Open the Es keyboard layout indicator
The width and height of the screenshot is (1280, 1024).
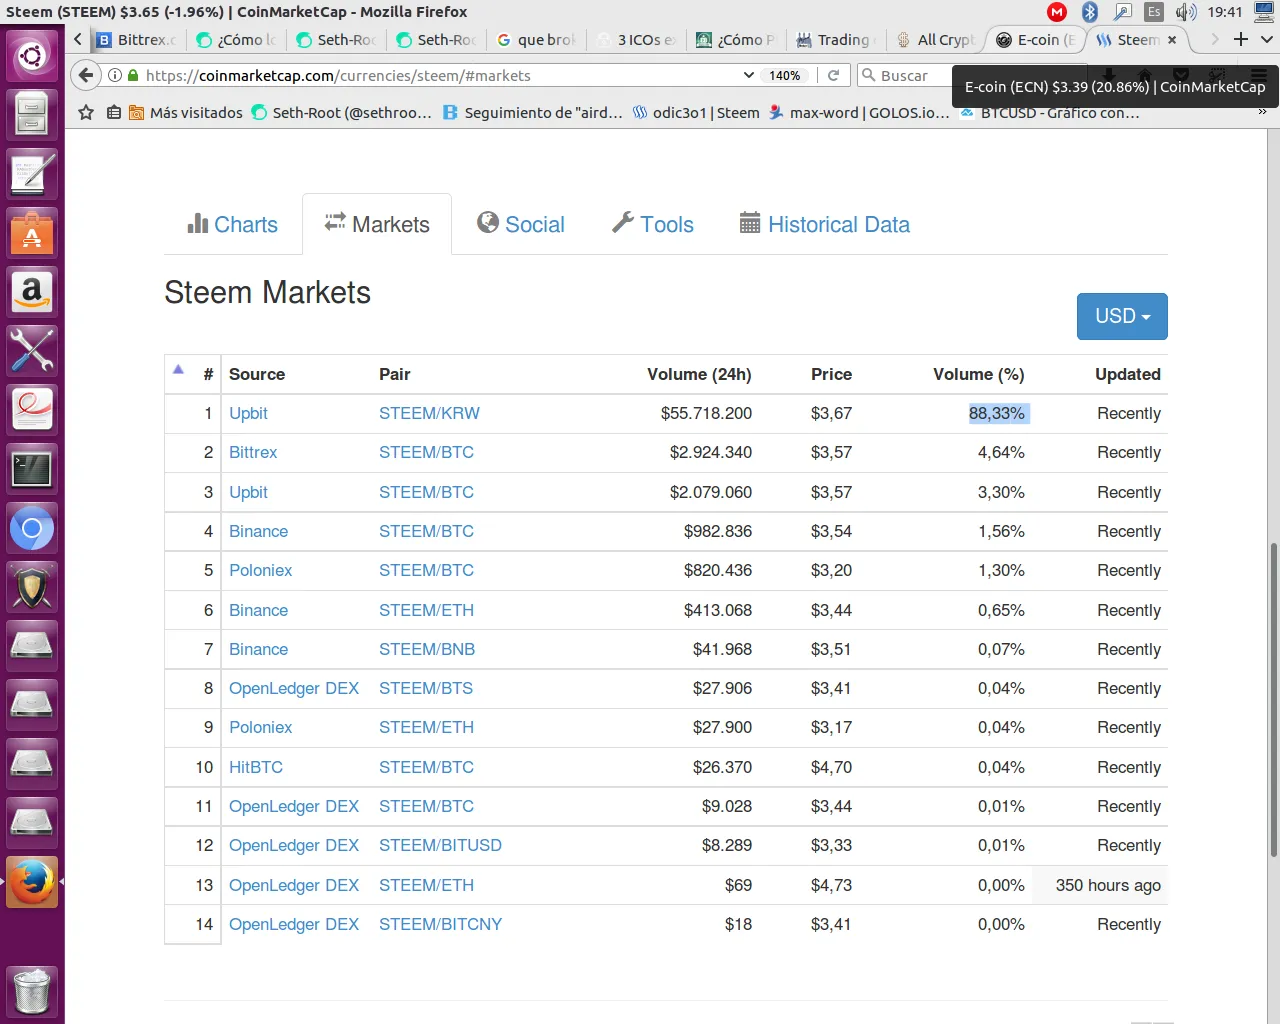click(1154, 12)
